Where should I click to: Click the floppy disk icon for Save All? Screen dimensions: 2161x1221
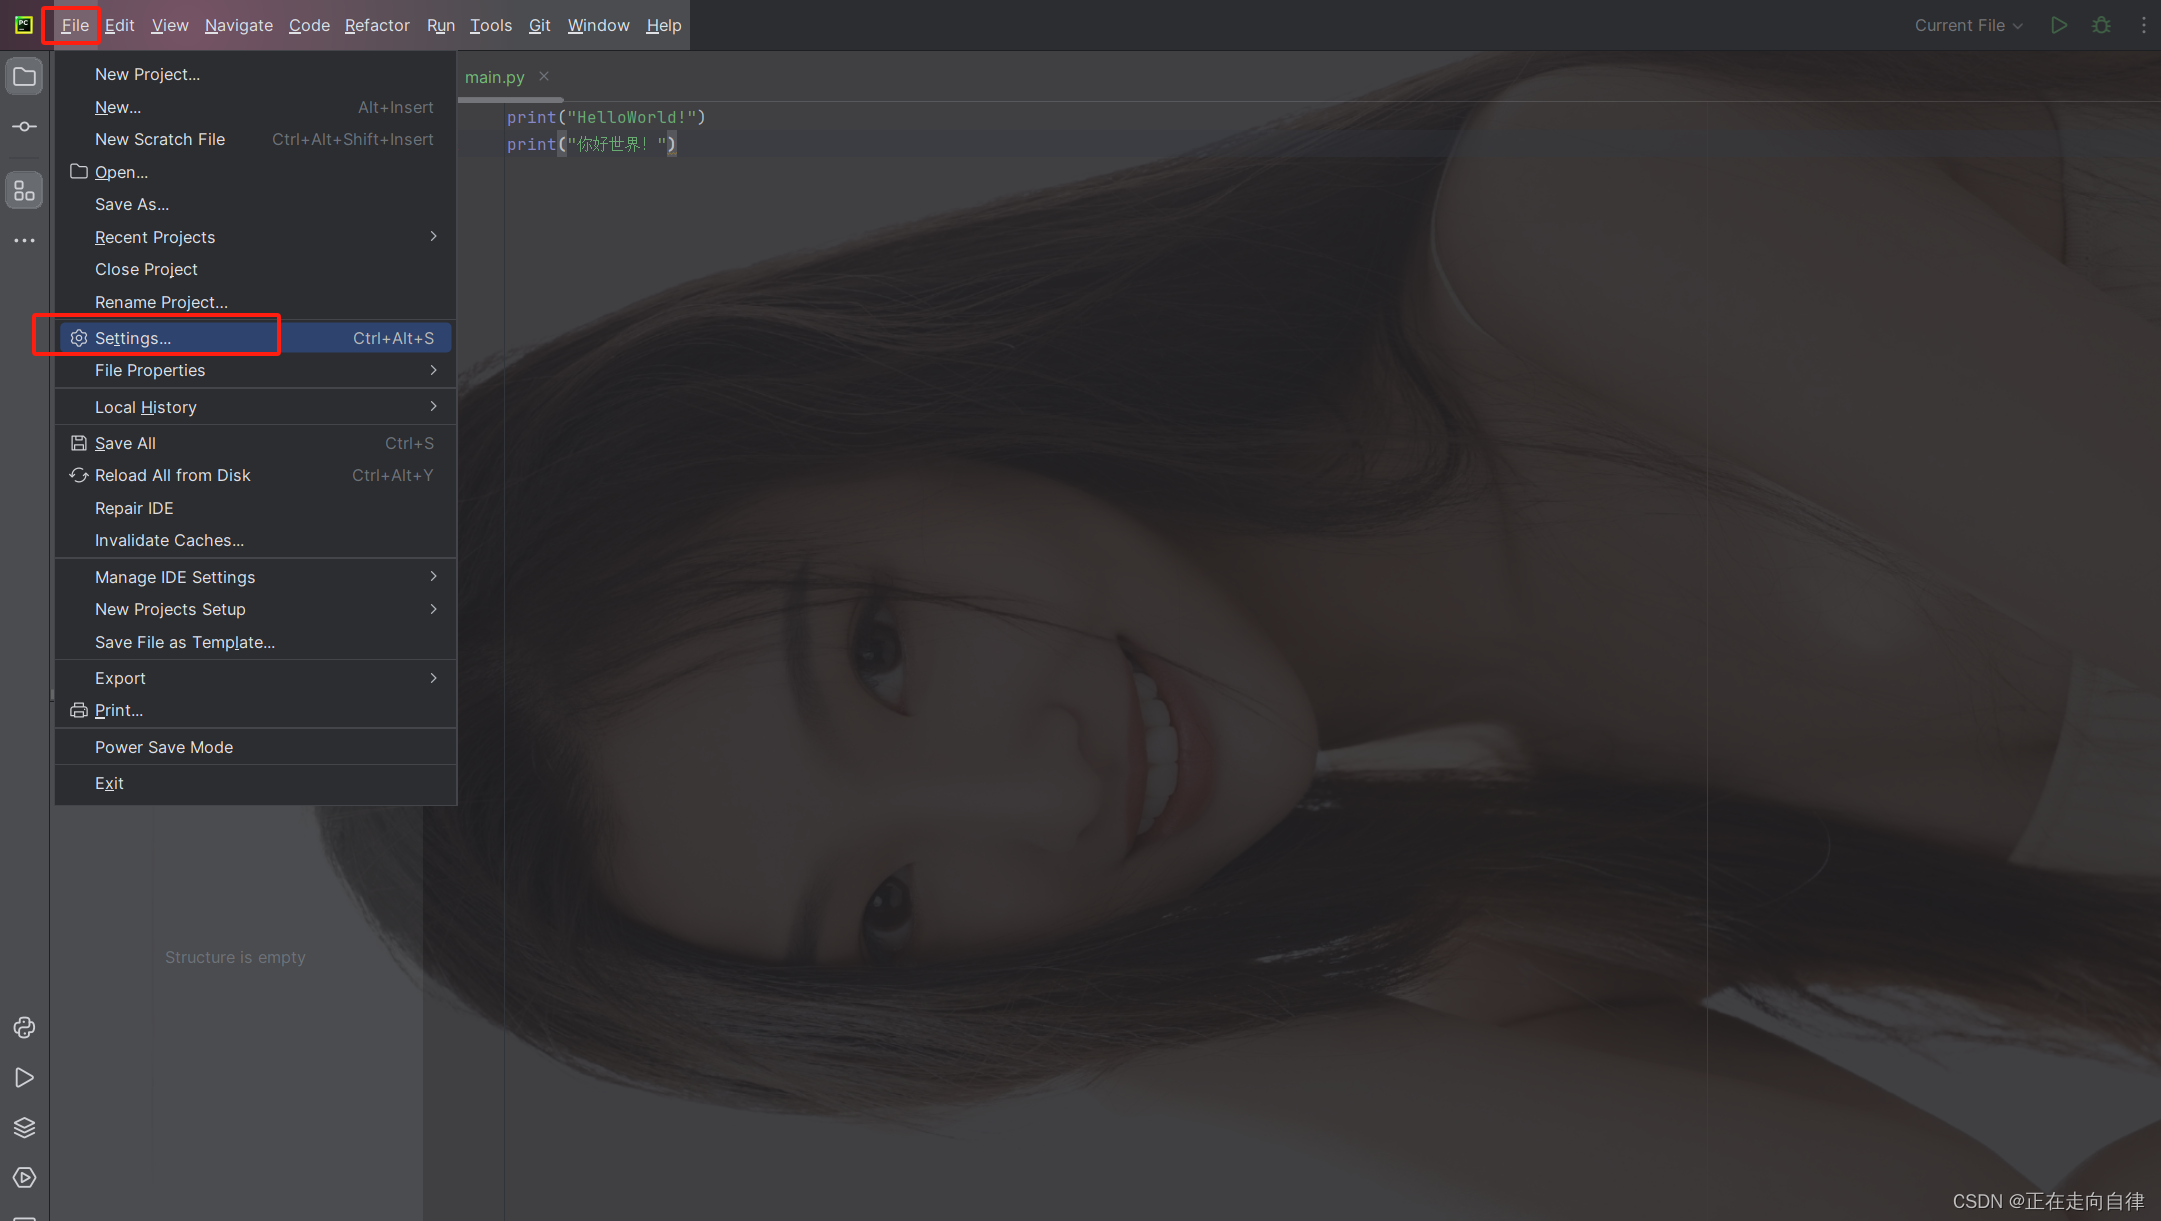[x=79, y=443]
